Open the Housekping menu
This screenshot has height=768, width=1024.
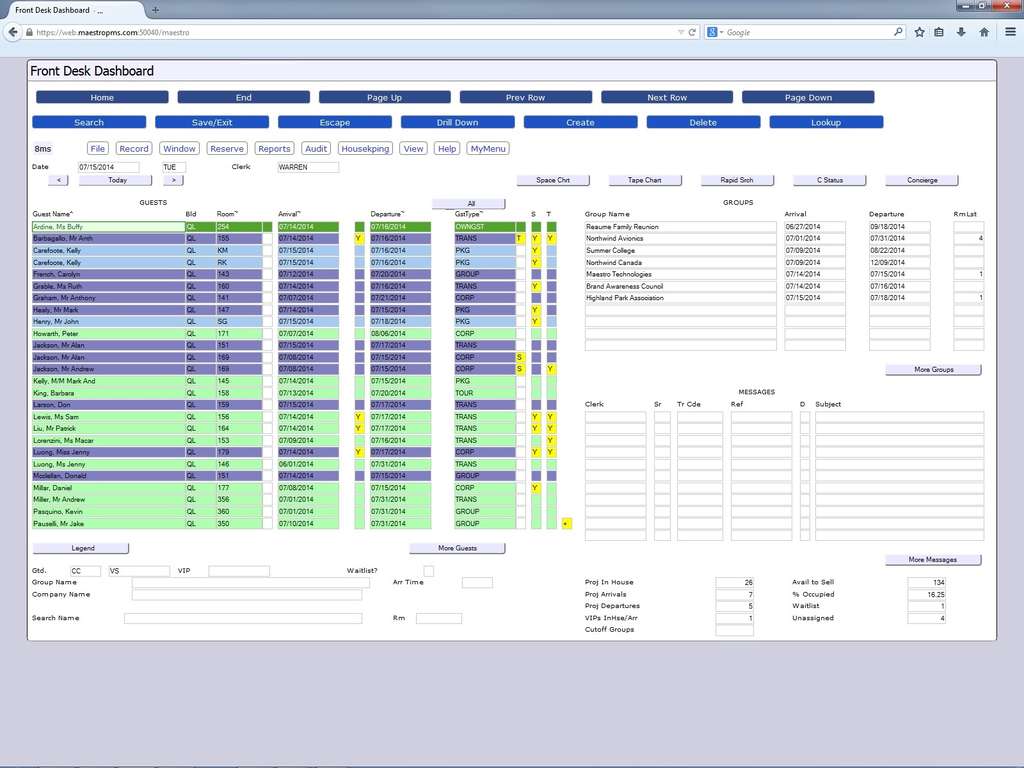click(365, 148)
